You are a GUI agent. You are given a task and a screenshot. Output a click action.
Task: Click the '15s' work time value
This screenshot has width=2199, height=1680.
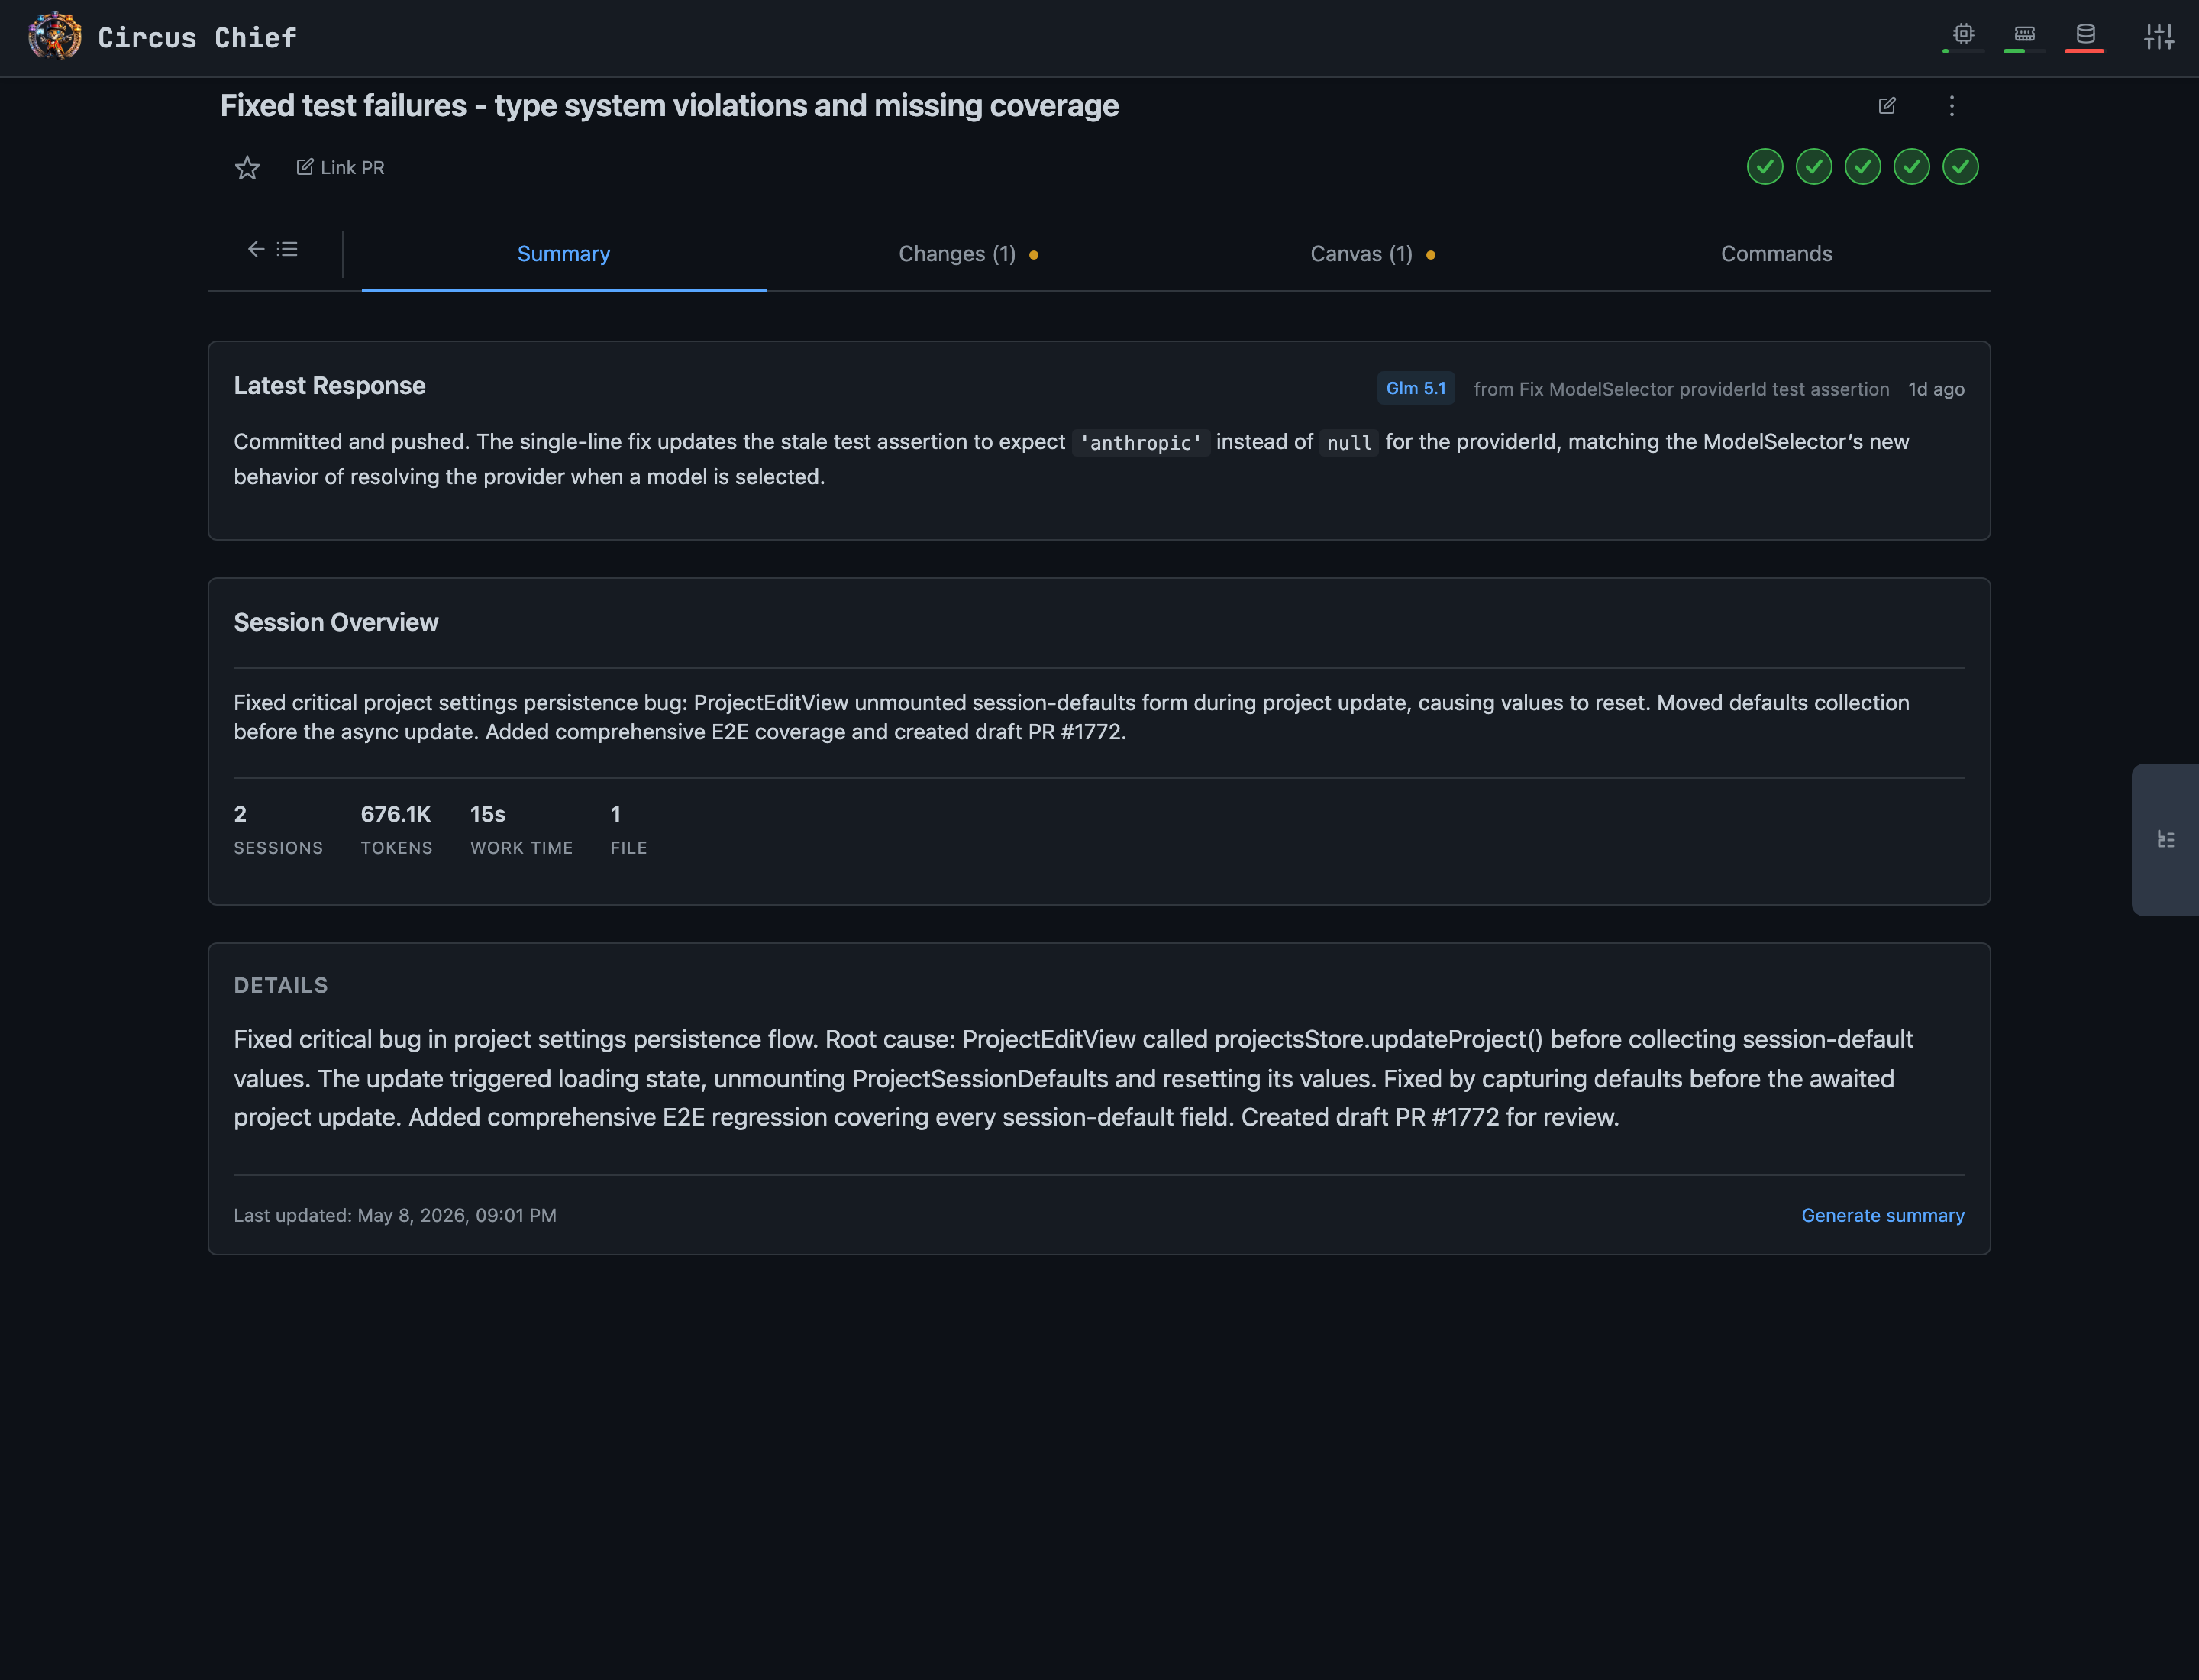pos(488,814)
